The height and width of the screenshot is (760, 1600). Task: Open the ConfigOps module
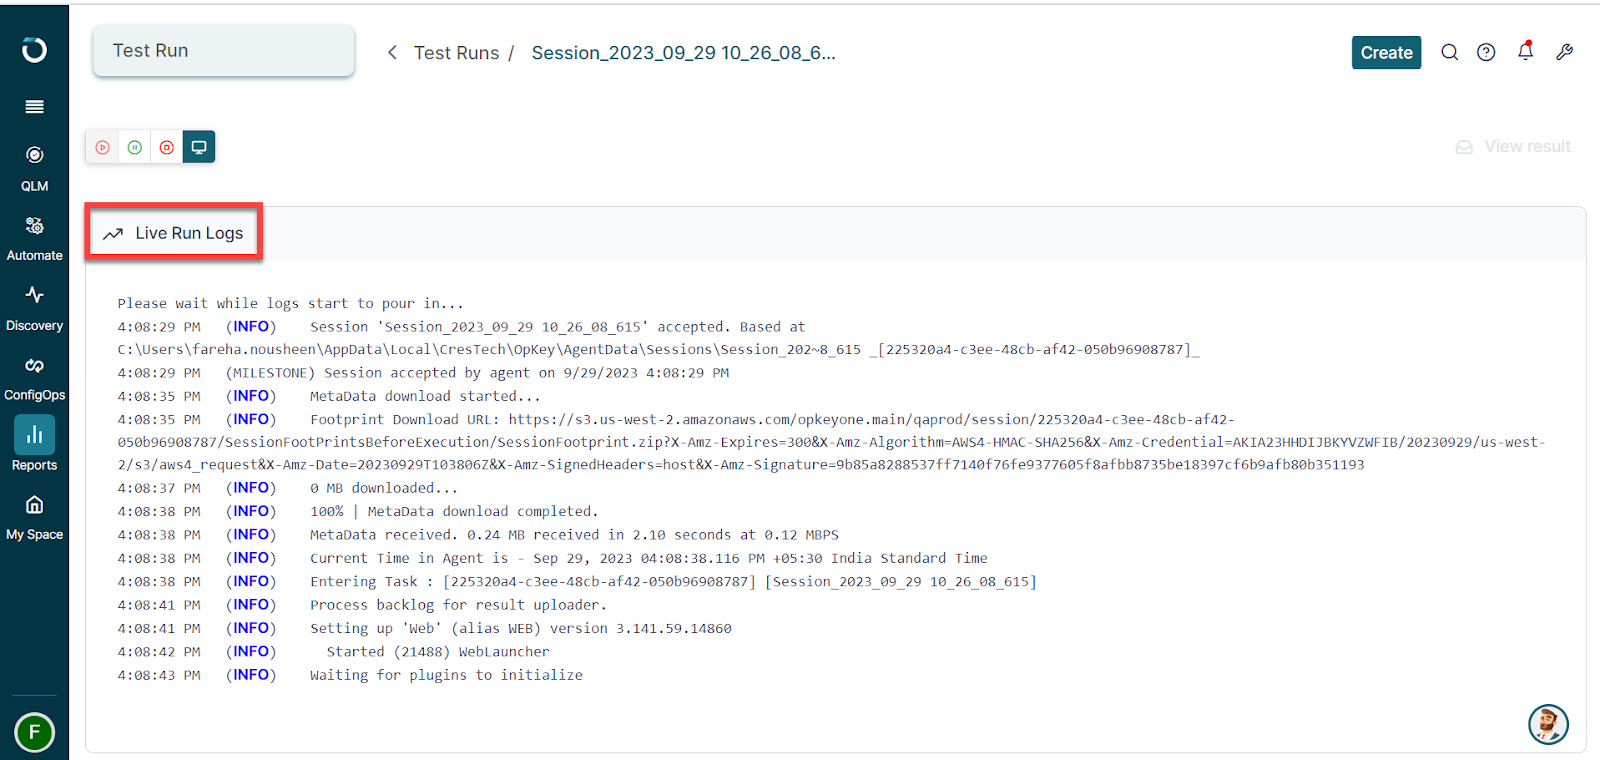point(34,378)
